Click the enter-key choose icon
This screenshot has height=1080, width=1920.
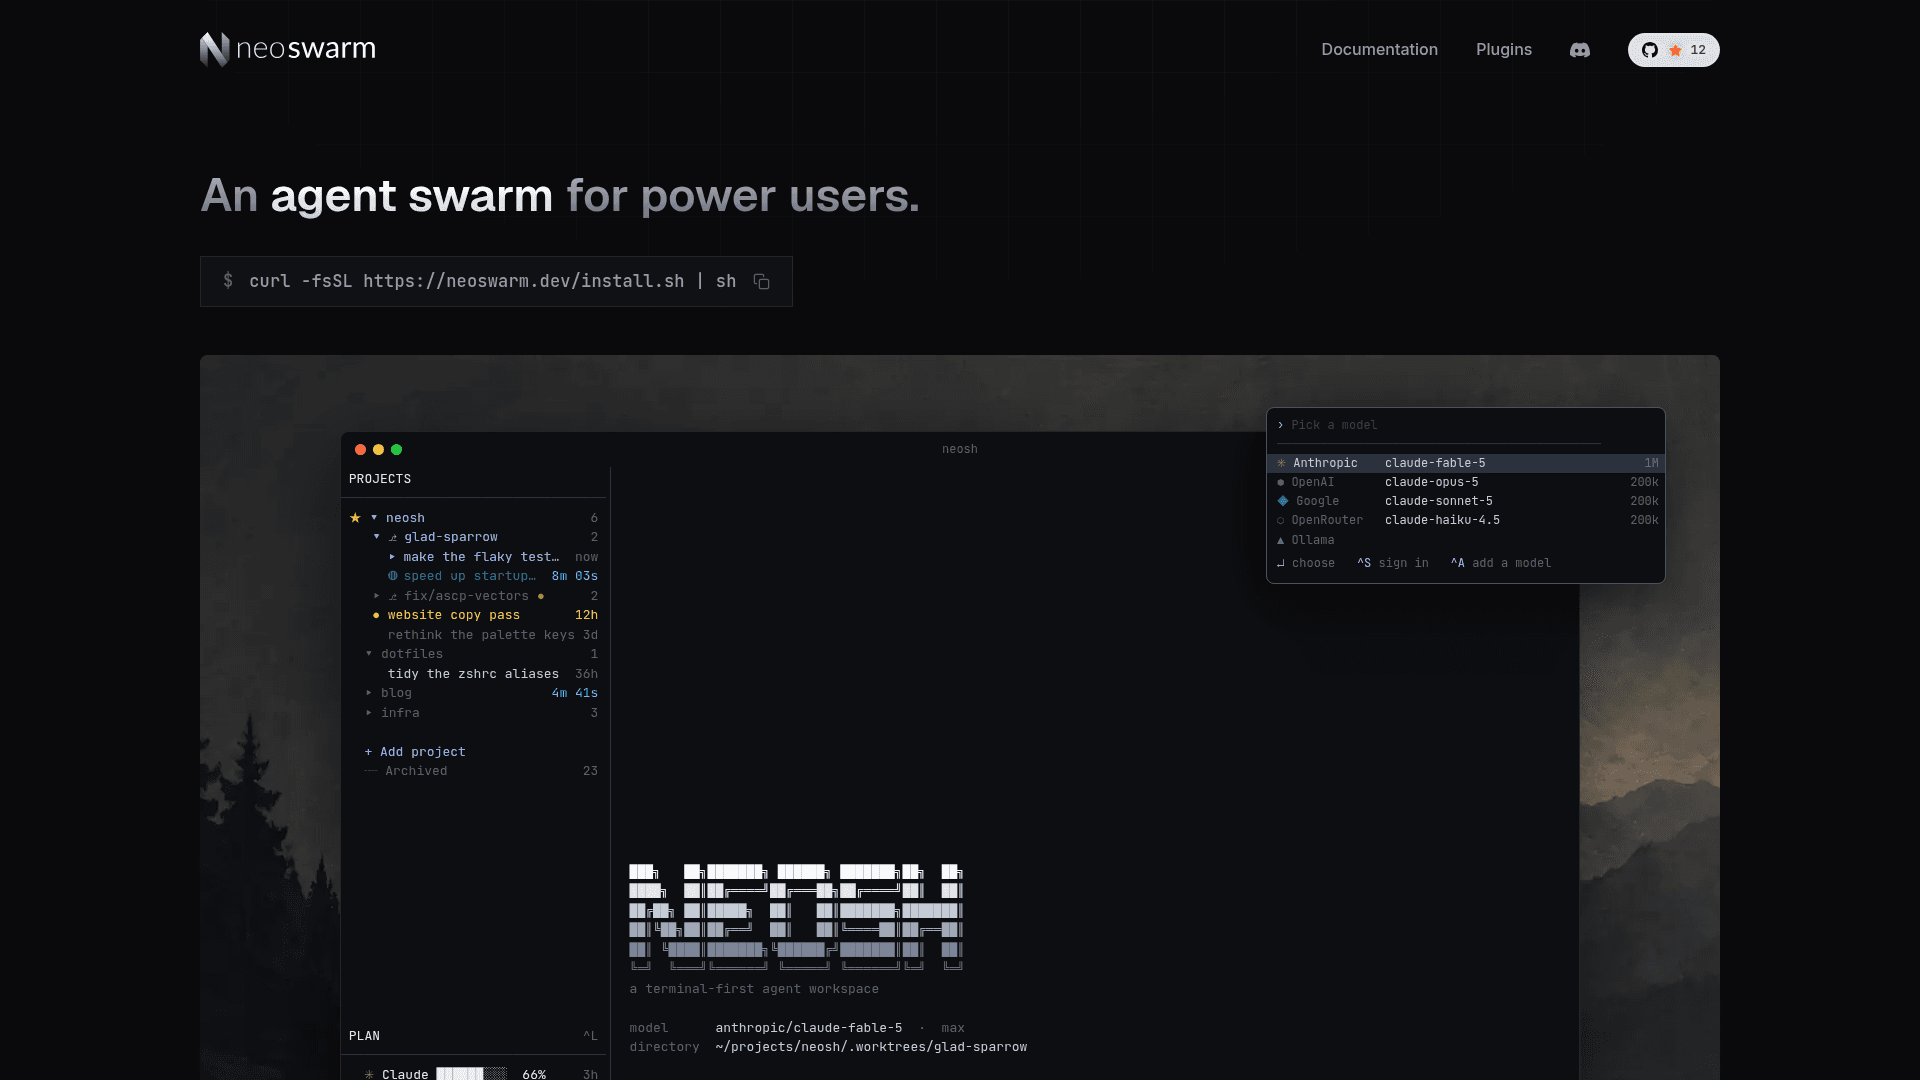1281,563
